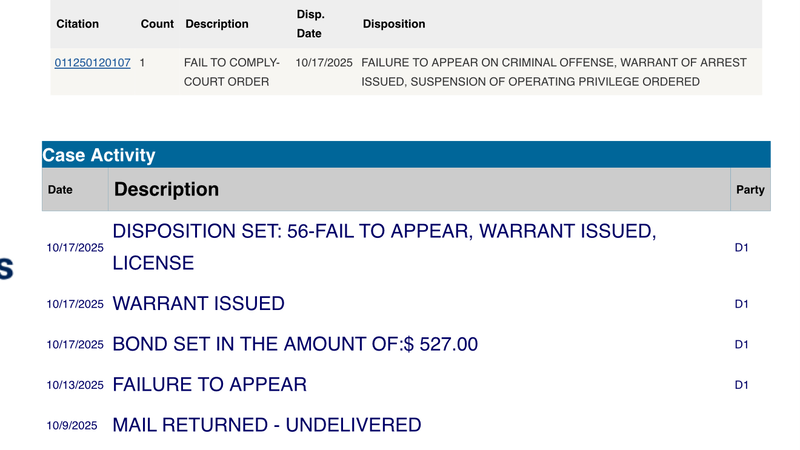Click the Disposition column header
This screenshot has height=450, width=800.
pos(394,23)
